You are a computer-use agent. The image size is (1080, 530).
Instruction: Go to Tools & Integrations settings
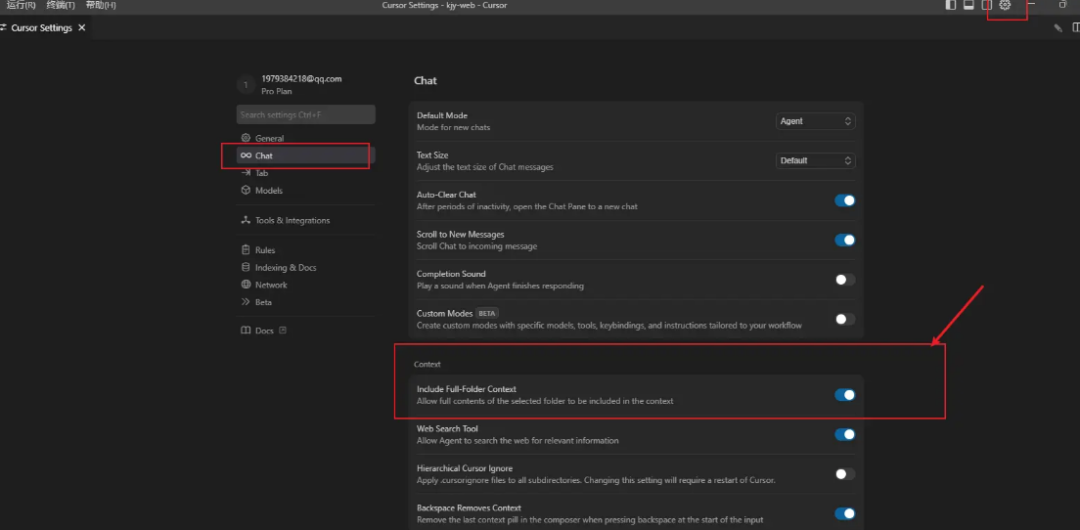[291, 220]
